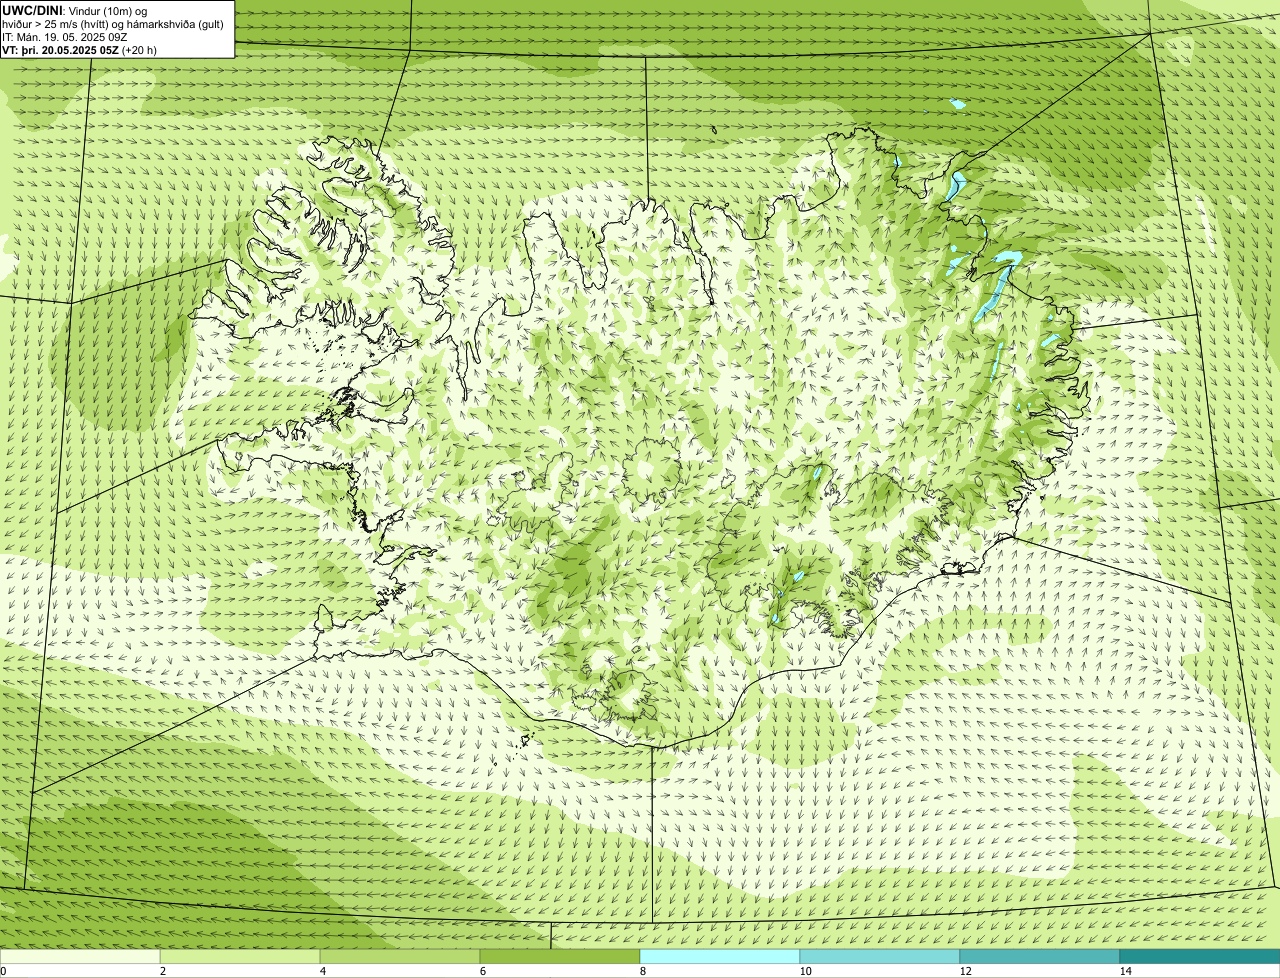
Task: Click the "6" label on the color scale
Action: 483,971
